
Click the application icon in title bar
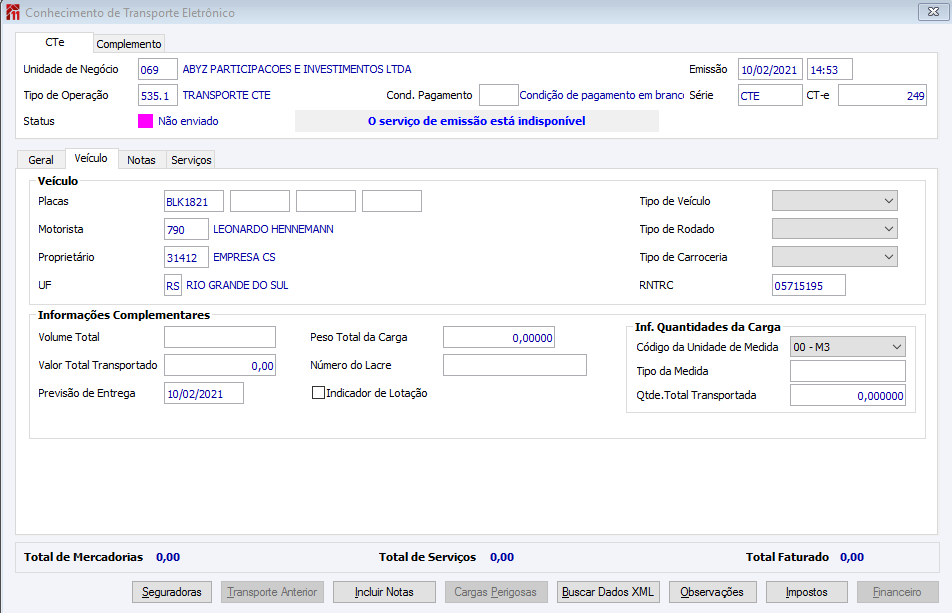pyautogui.click(x=12, y=12)
